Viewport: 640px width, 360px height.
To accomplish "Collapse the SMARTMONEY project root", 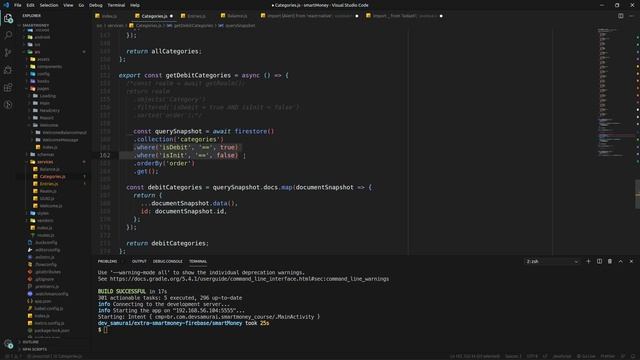I will [x=36, y=25].
